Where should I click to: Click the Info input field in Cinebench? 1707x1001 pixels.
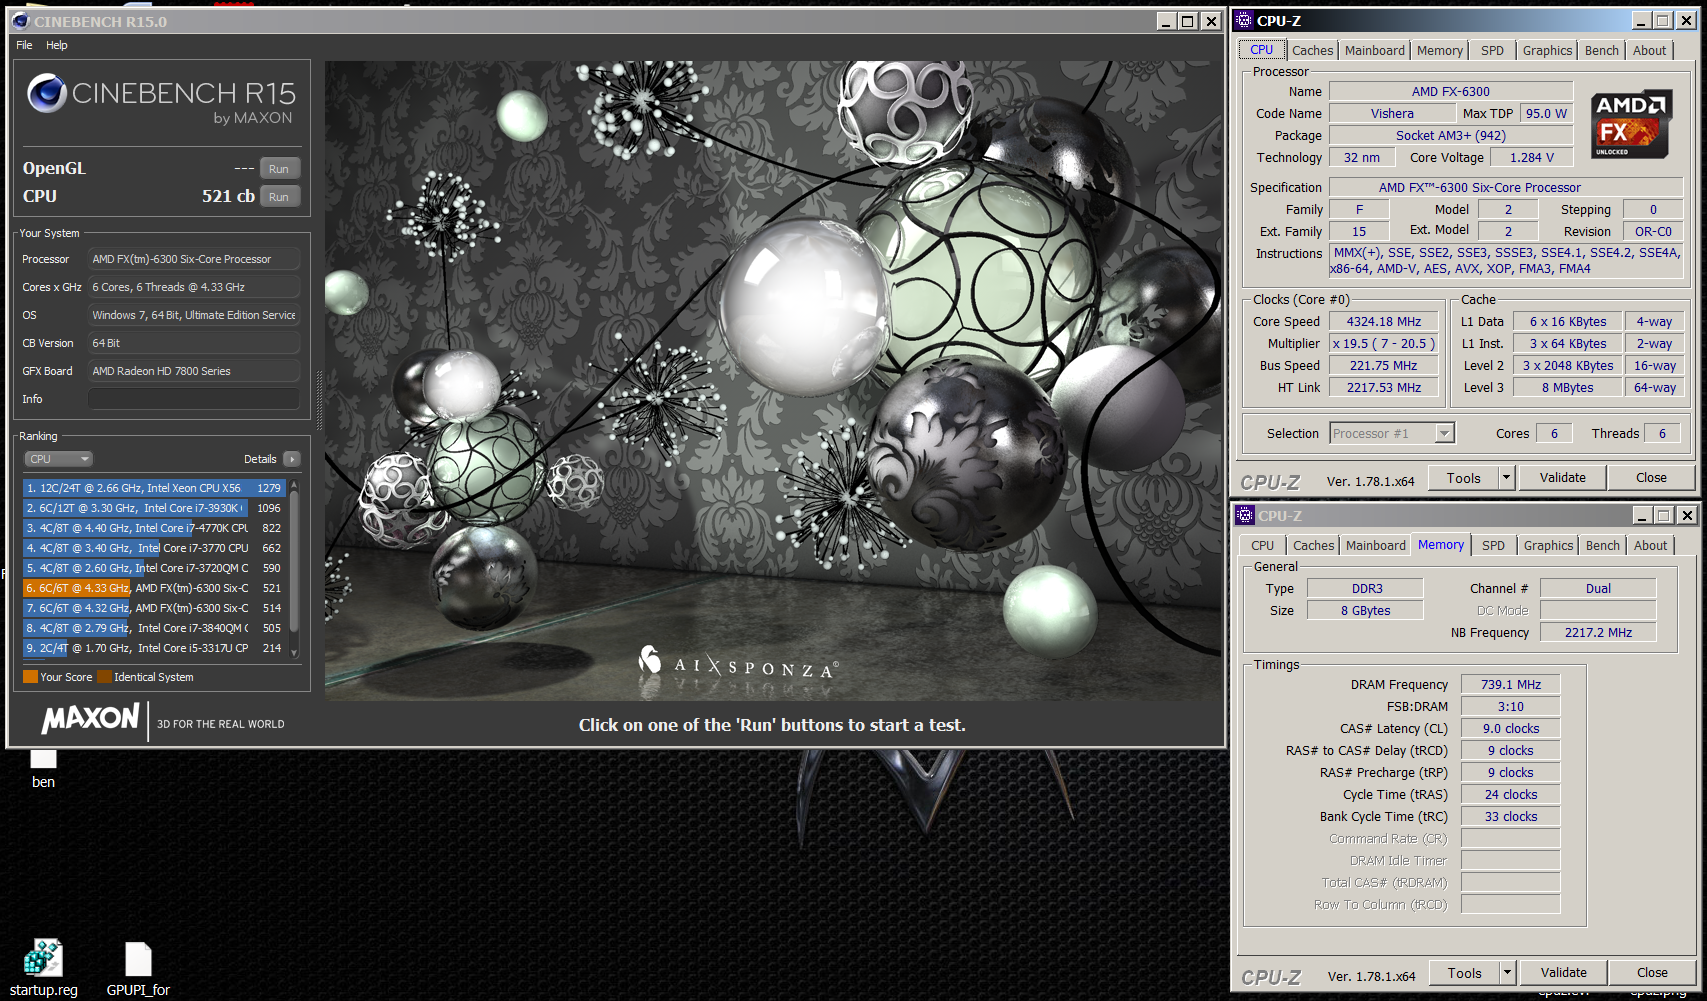(x=194, y=399)
